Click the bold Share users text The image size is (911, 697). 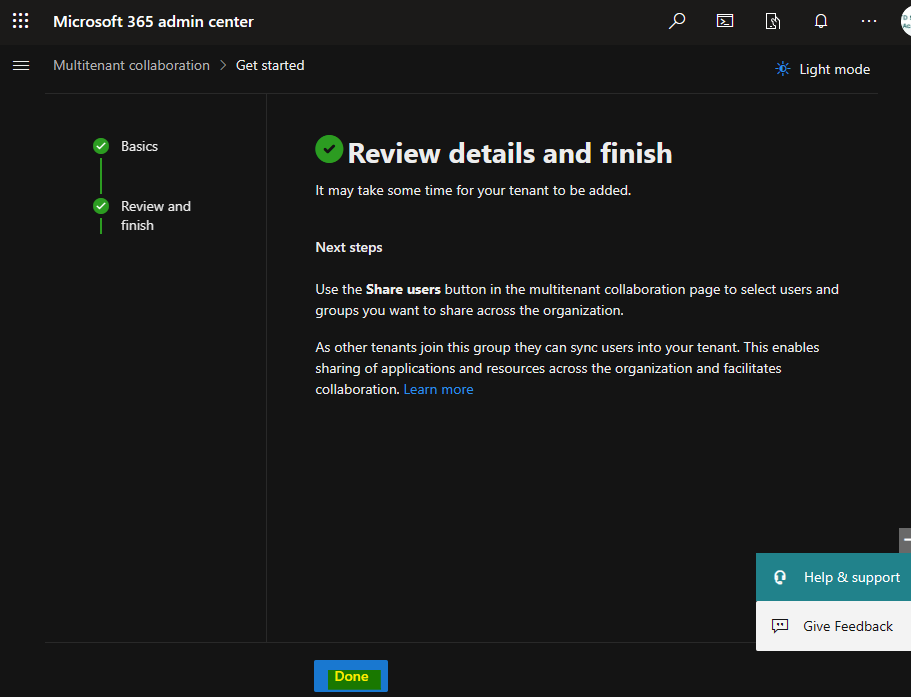(403, 289)
